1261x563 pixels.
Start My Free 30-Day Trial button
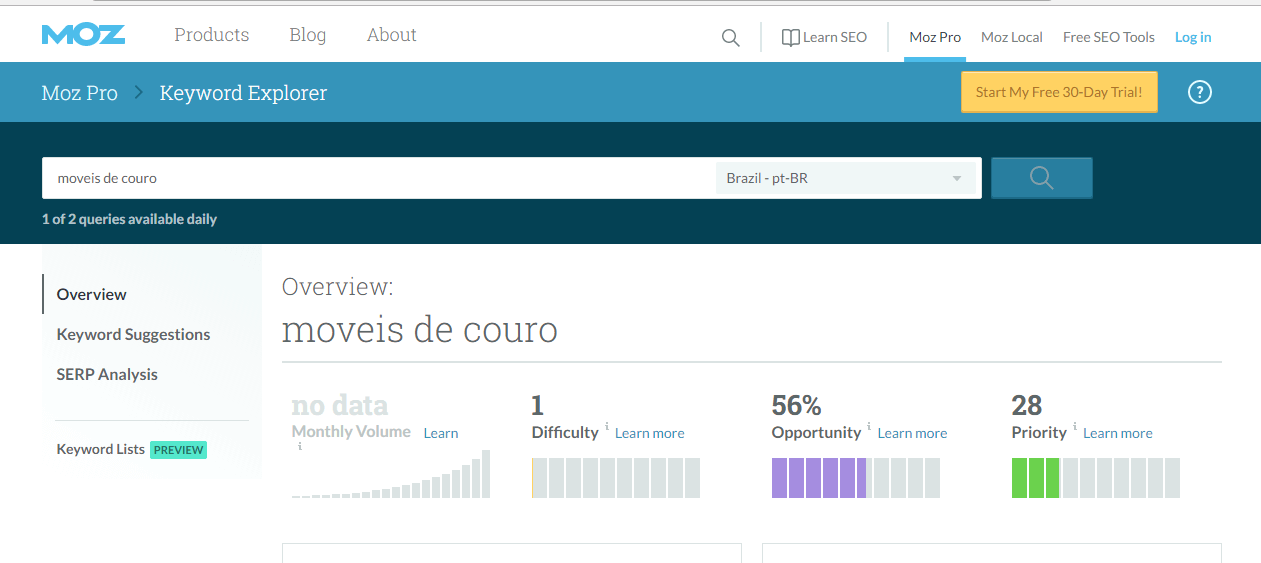pos(1059,92)
